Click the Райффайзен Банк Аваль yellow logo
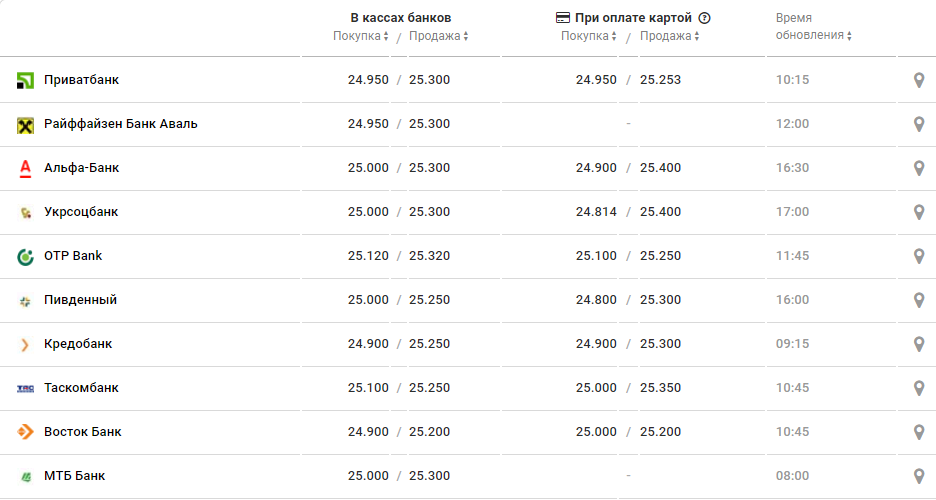 26,124
